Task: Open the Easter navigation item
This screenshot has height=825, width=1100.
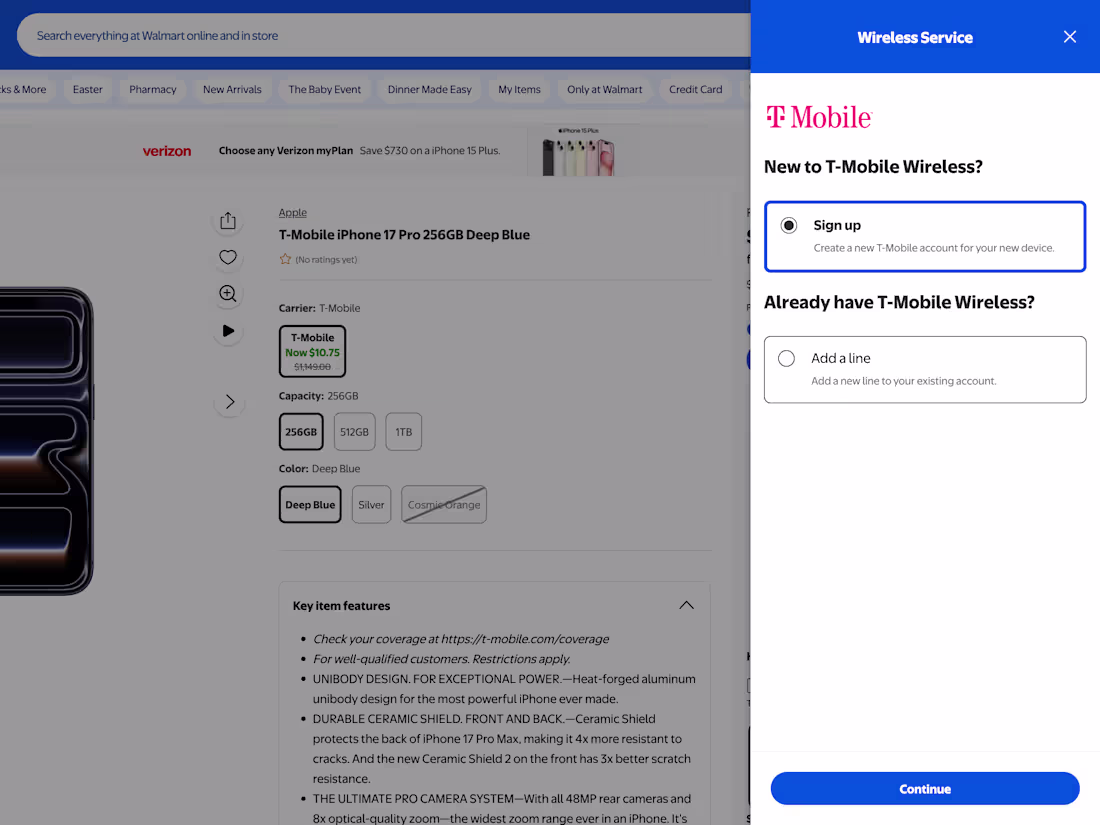Action: click(x=88, y=89)
